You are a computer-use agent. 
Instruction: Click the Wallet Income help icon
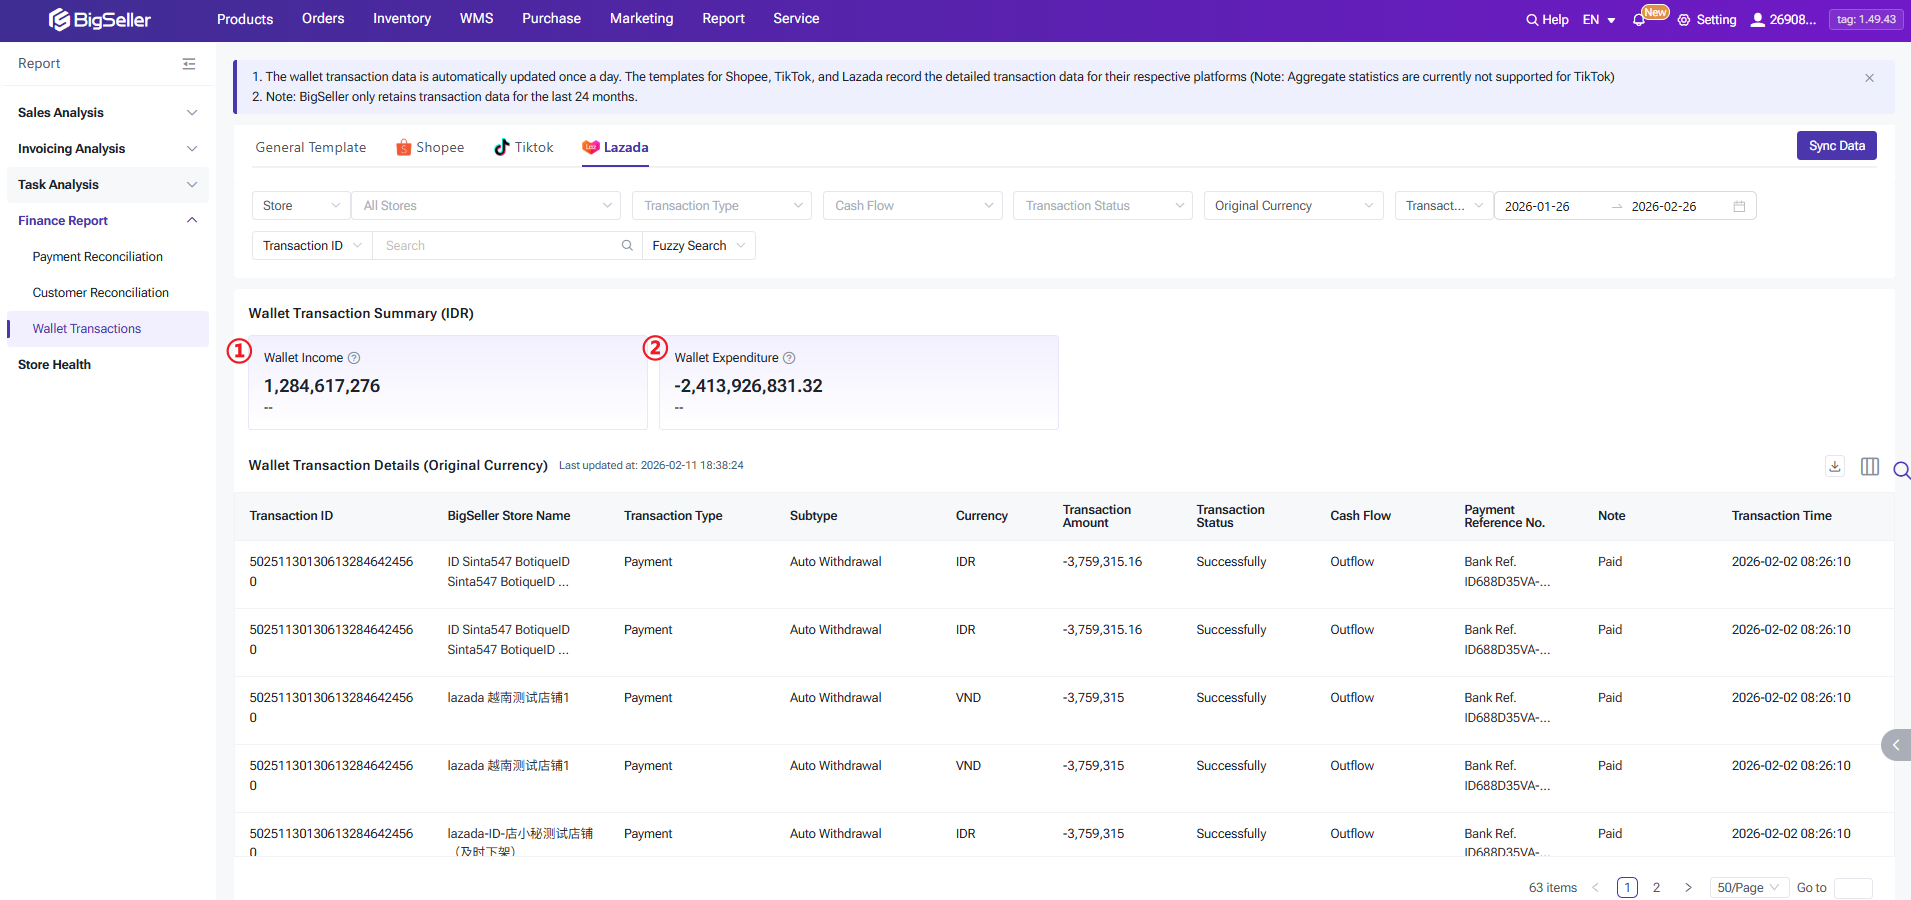point(354,358)
